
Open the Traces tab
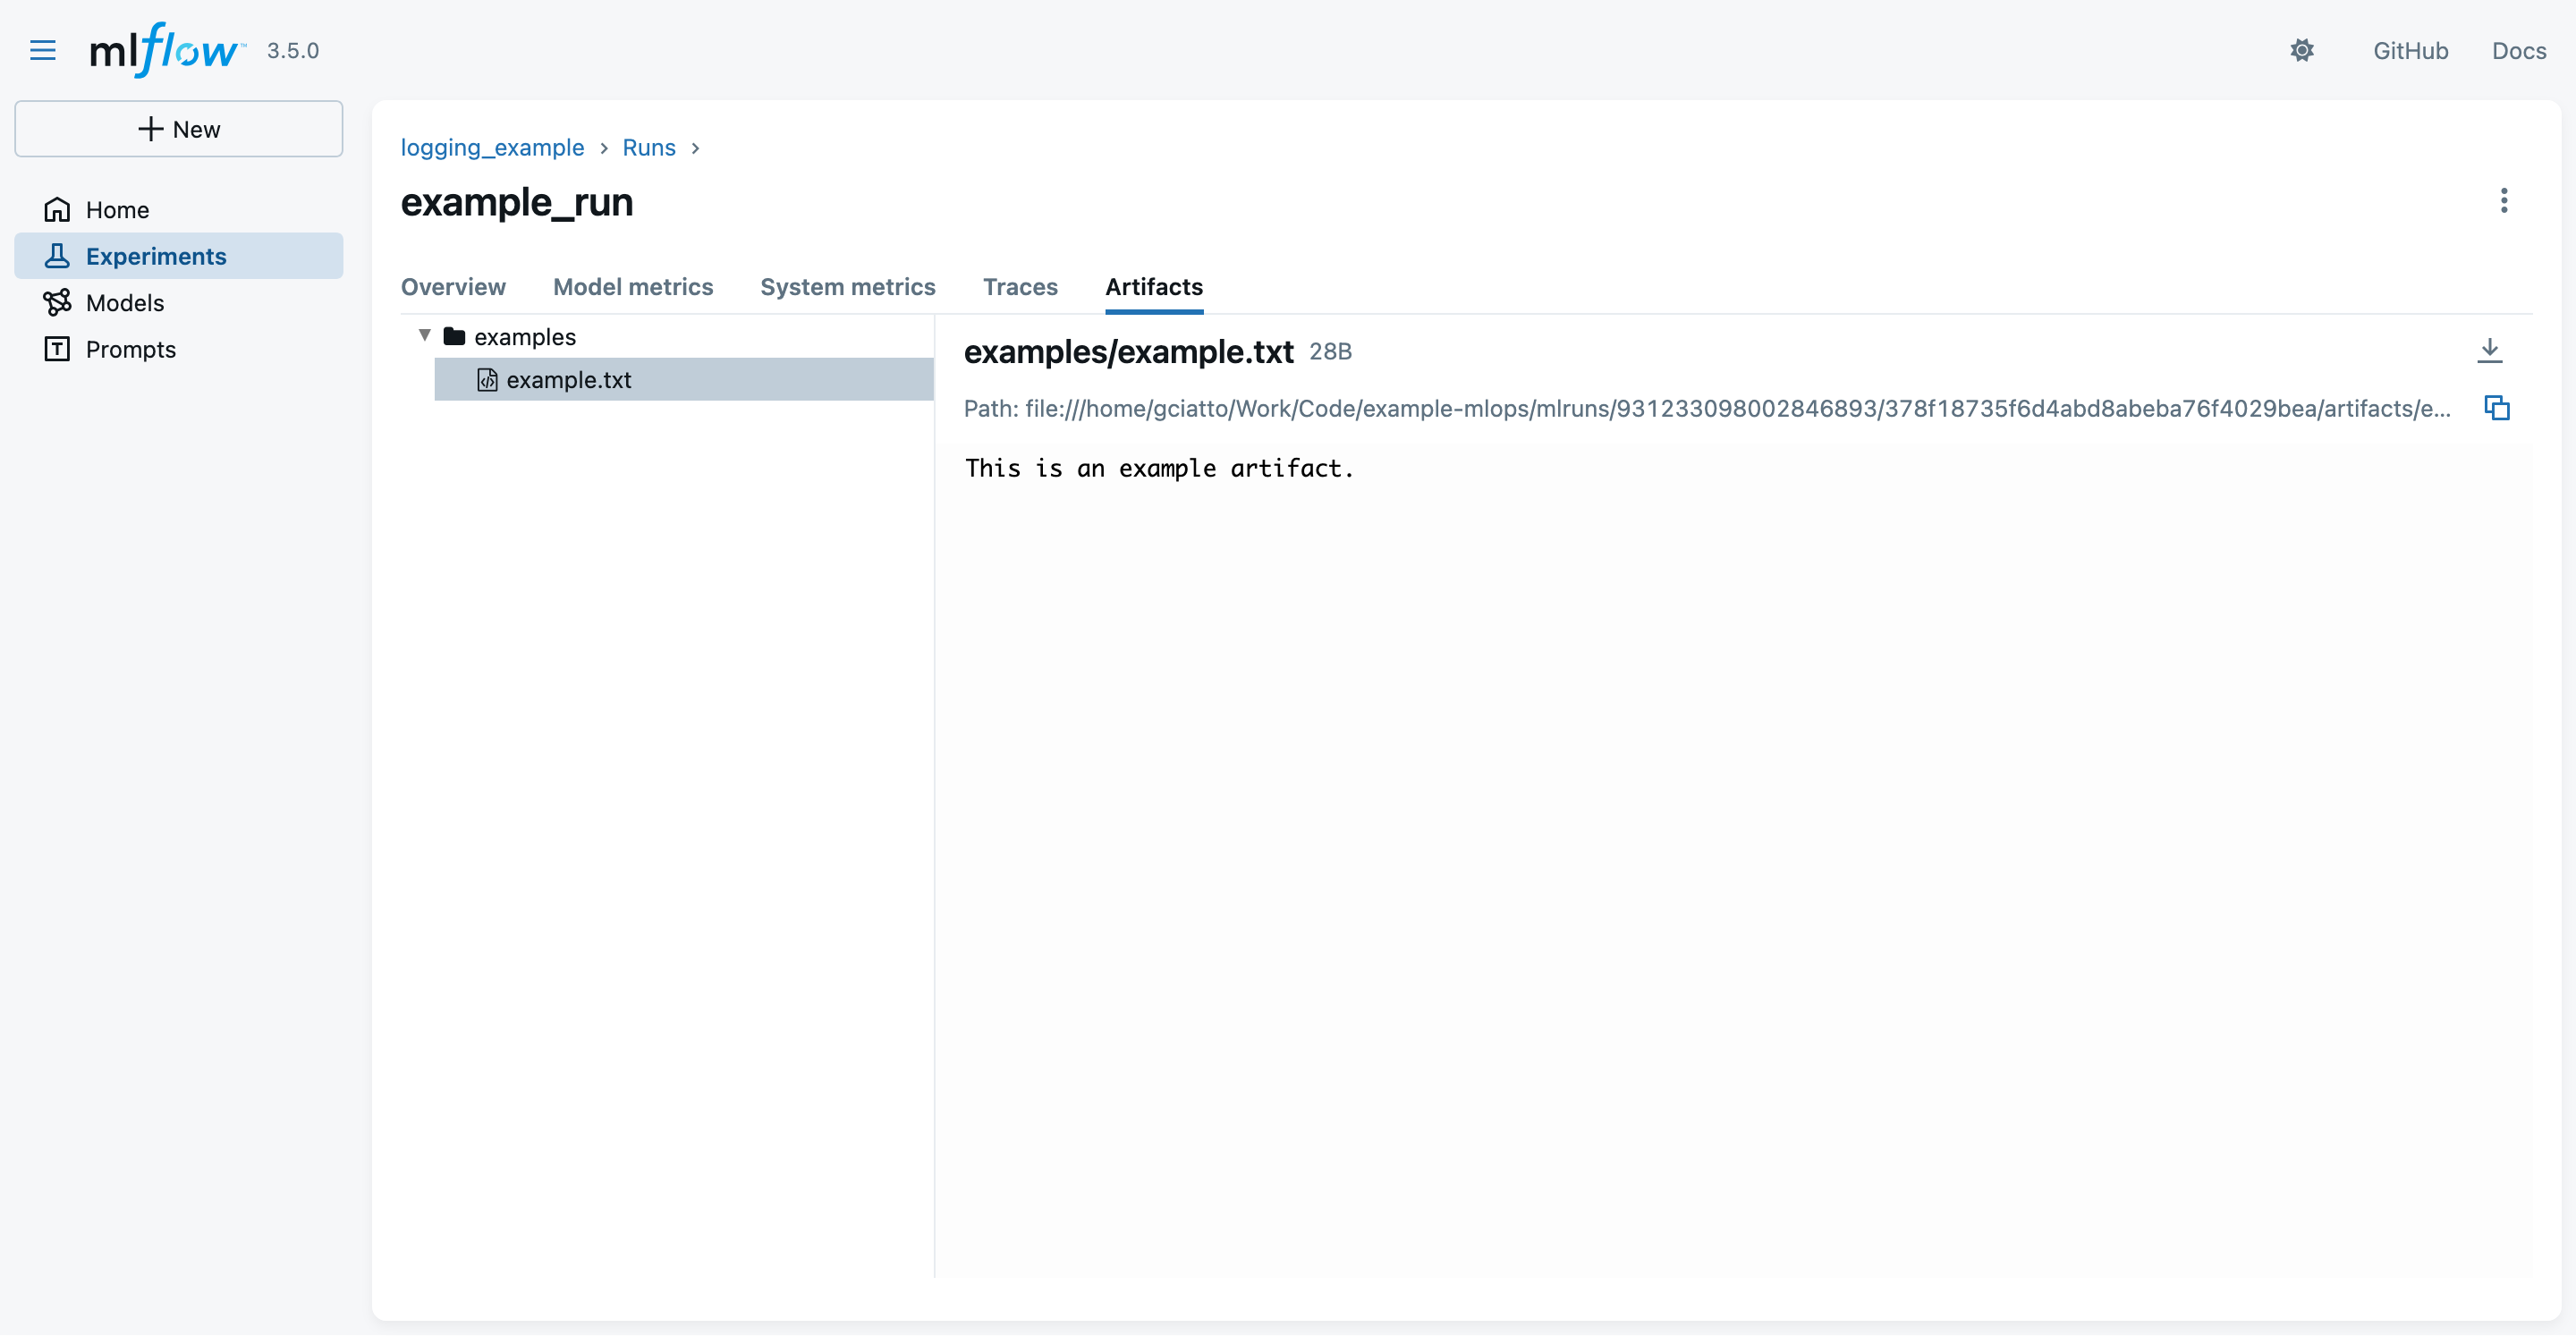(x=1019, y=287)
